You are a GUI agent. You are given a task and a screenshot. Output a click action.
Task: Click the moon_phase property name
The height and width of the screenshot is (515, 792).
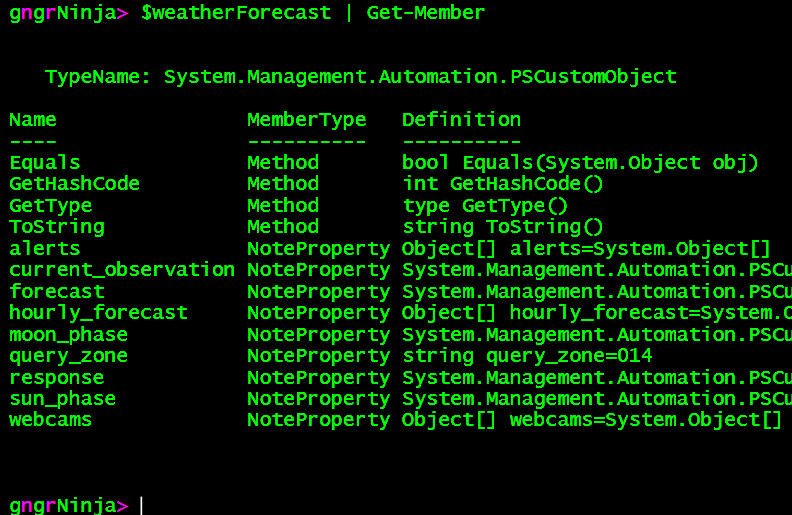tap(69, 334)
